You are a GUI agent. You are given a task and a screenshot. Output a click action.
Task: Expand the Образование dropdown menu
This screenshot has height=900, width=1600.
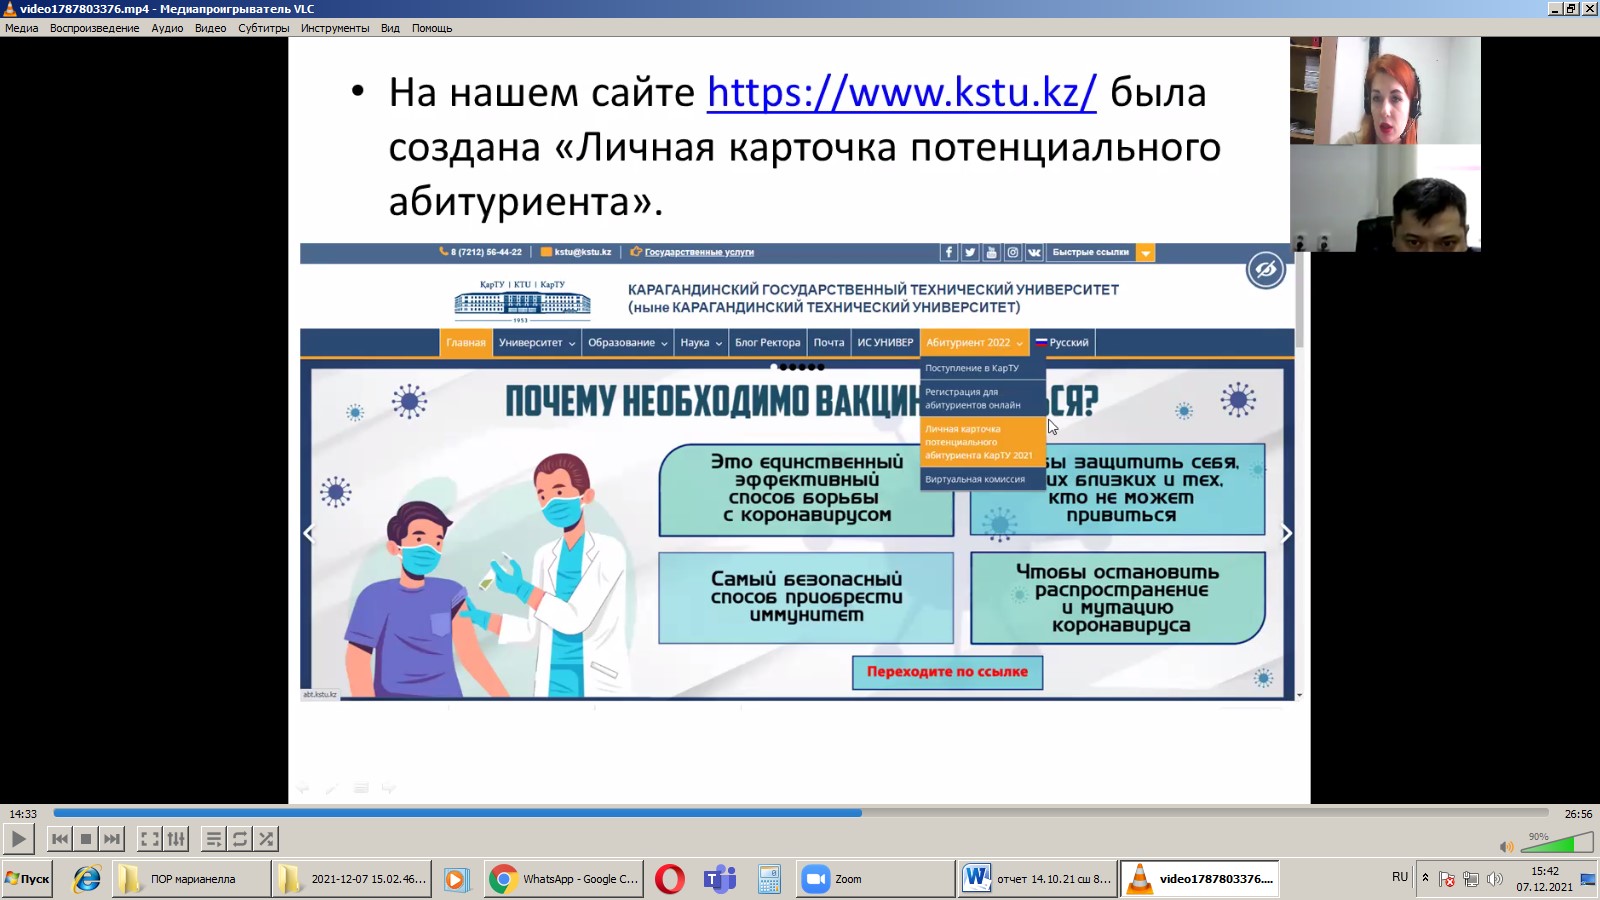(x=627, y=342)
